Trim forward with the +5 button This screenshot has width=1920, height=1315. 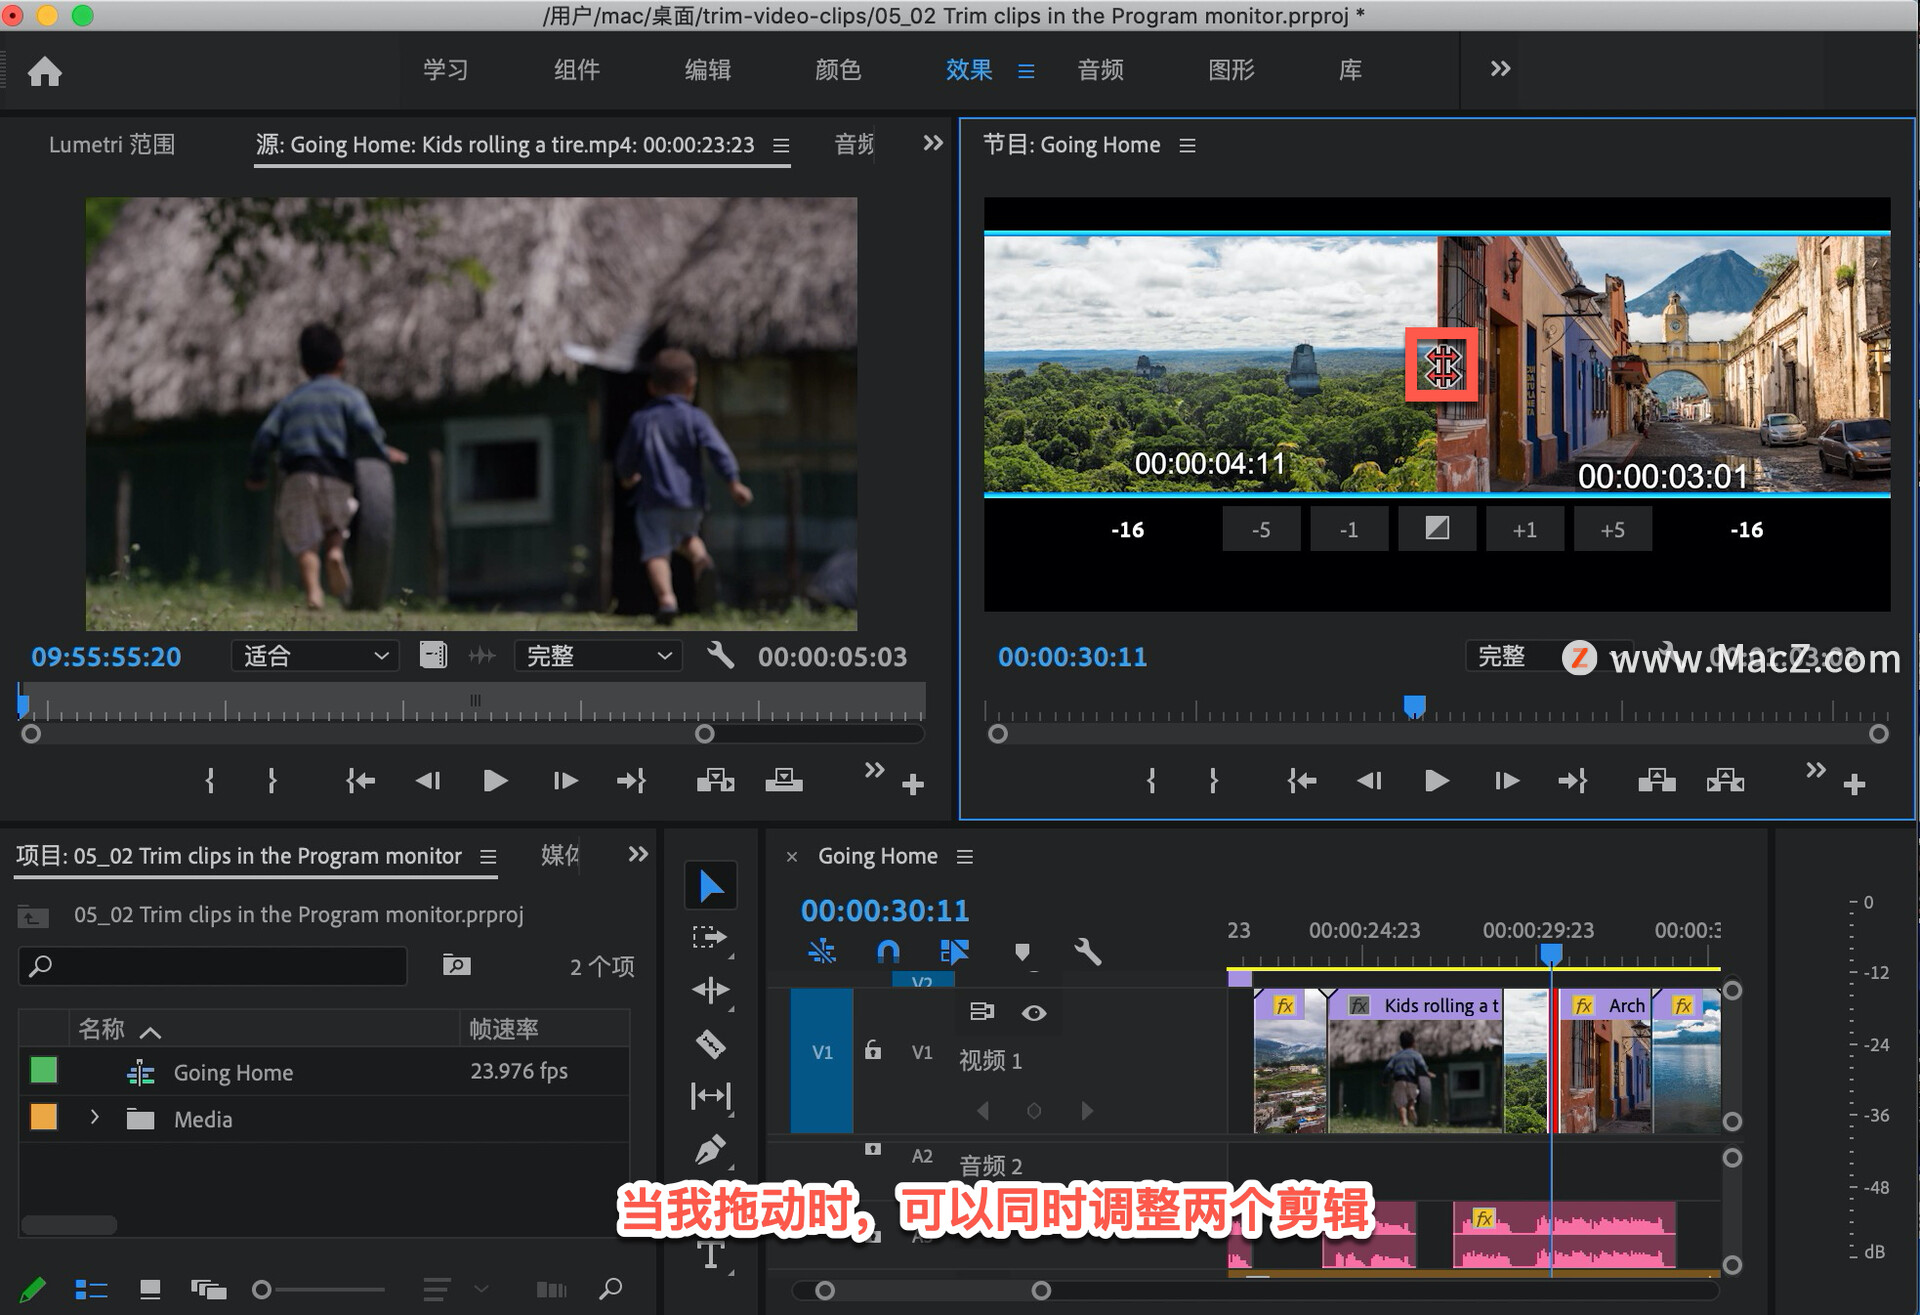point(1612,529)
